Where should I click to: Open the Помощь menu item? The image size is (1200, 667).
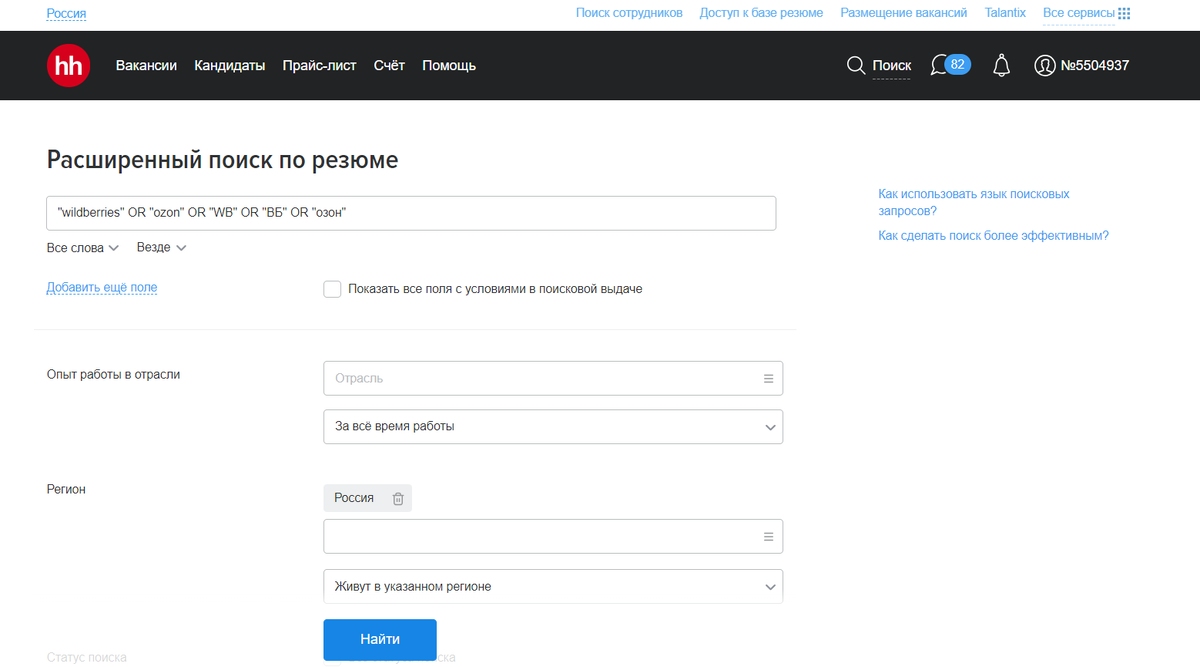pyautogui.click(x=449, y=65)
